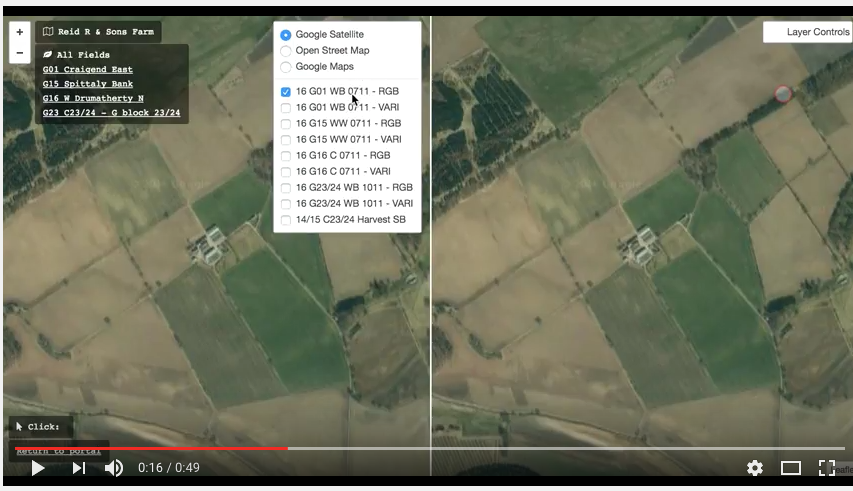This screenshot has width=853, height=491.
Task: Select the Google Satellite base layer
Action: point(286,35)
